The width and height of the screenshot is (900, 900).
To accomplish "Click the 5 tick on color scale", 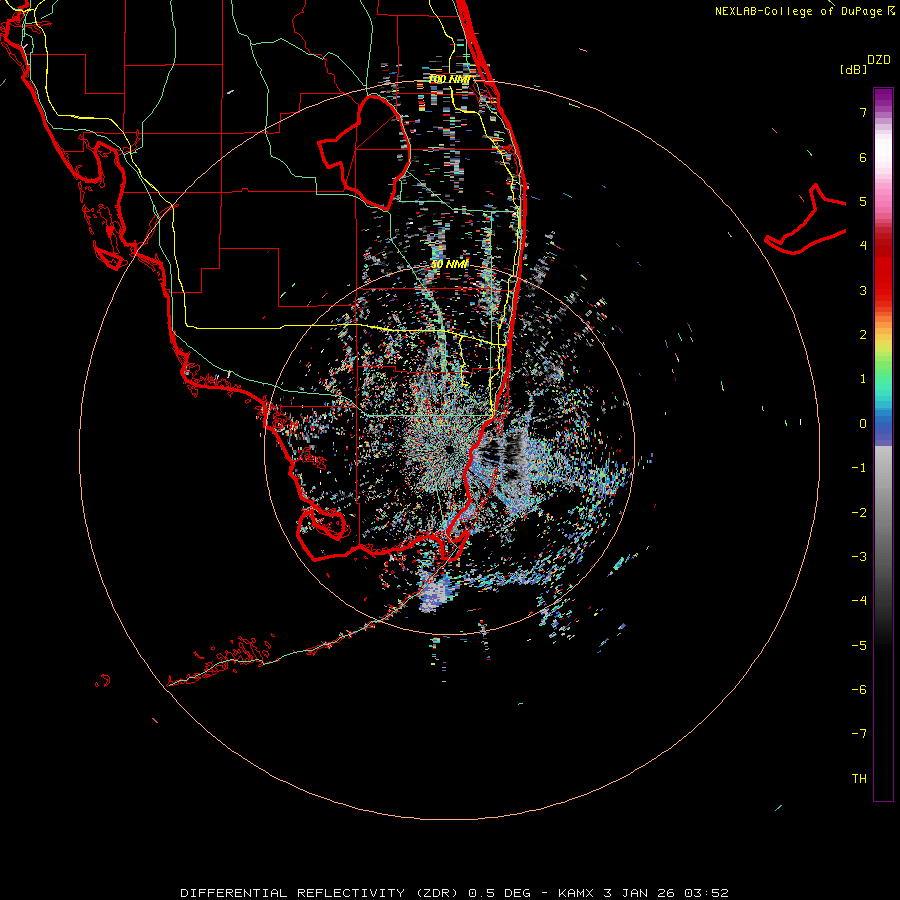I will tap(863, 201).
